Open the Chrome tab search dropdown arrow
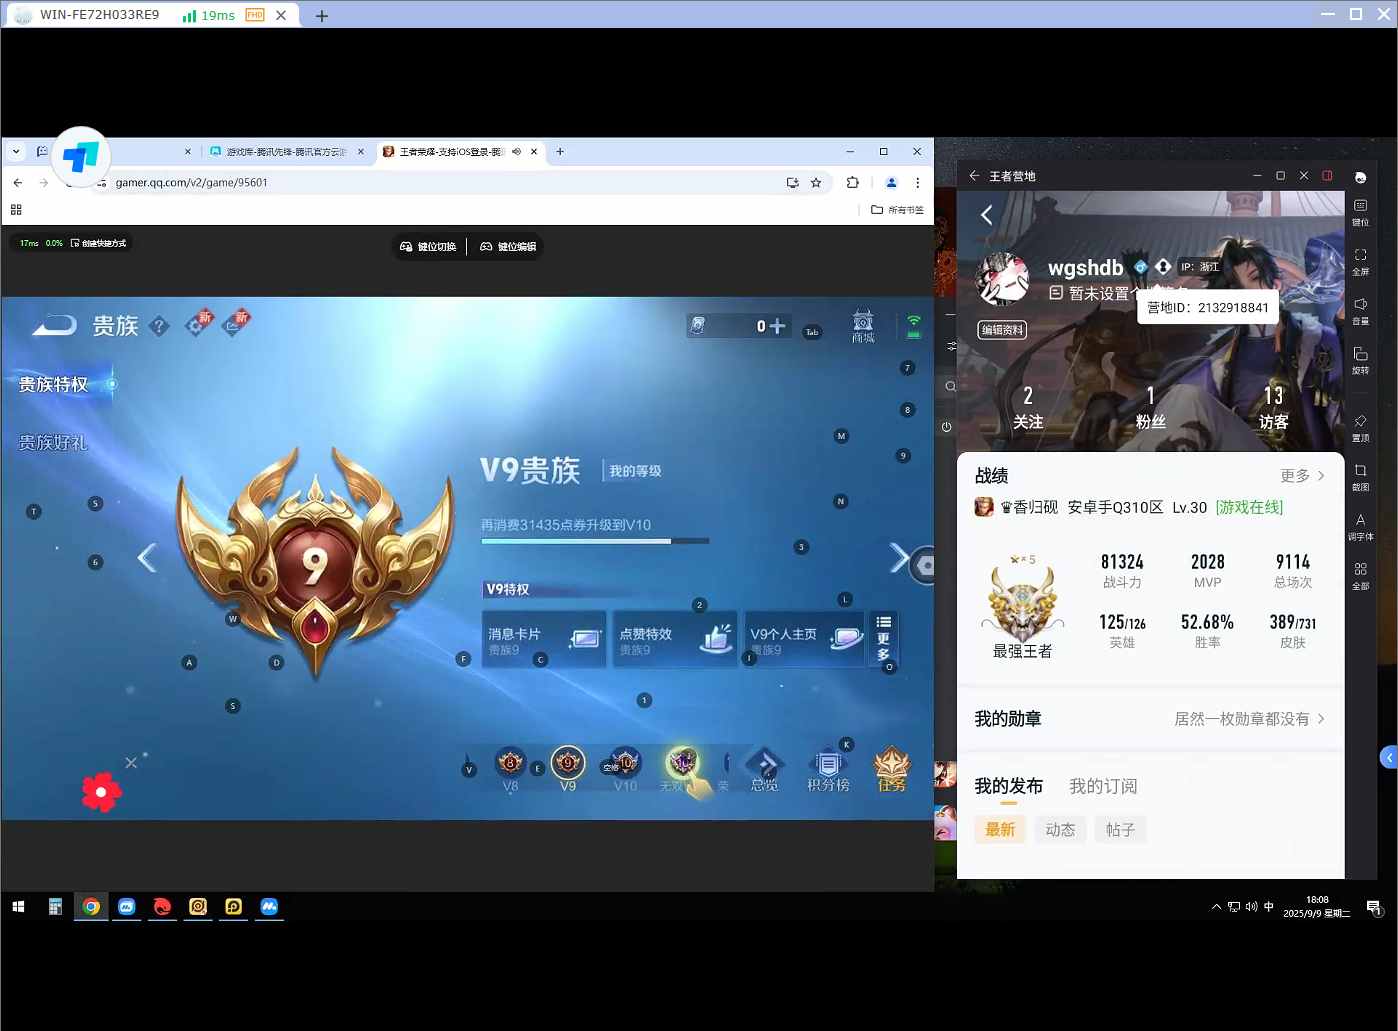The image size is (1398, 1031). coord(16,152)
